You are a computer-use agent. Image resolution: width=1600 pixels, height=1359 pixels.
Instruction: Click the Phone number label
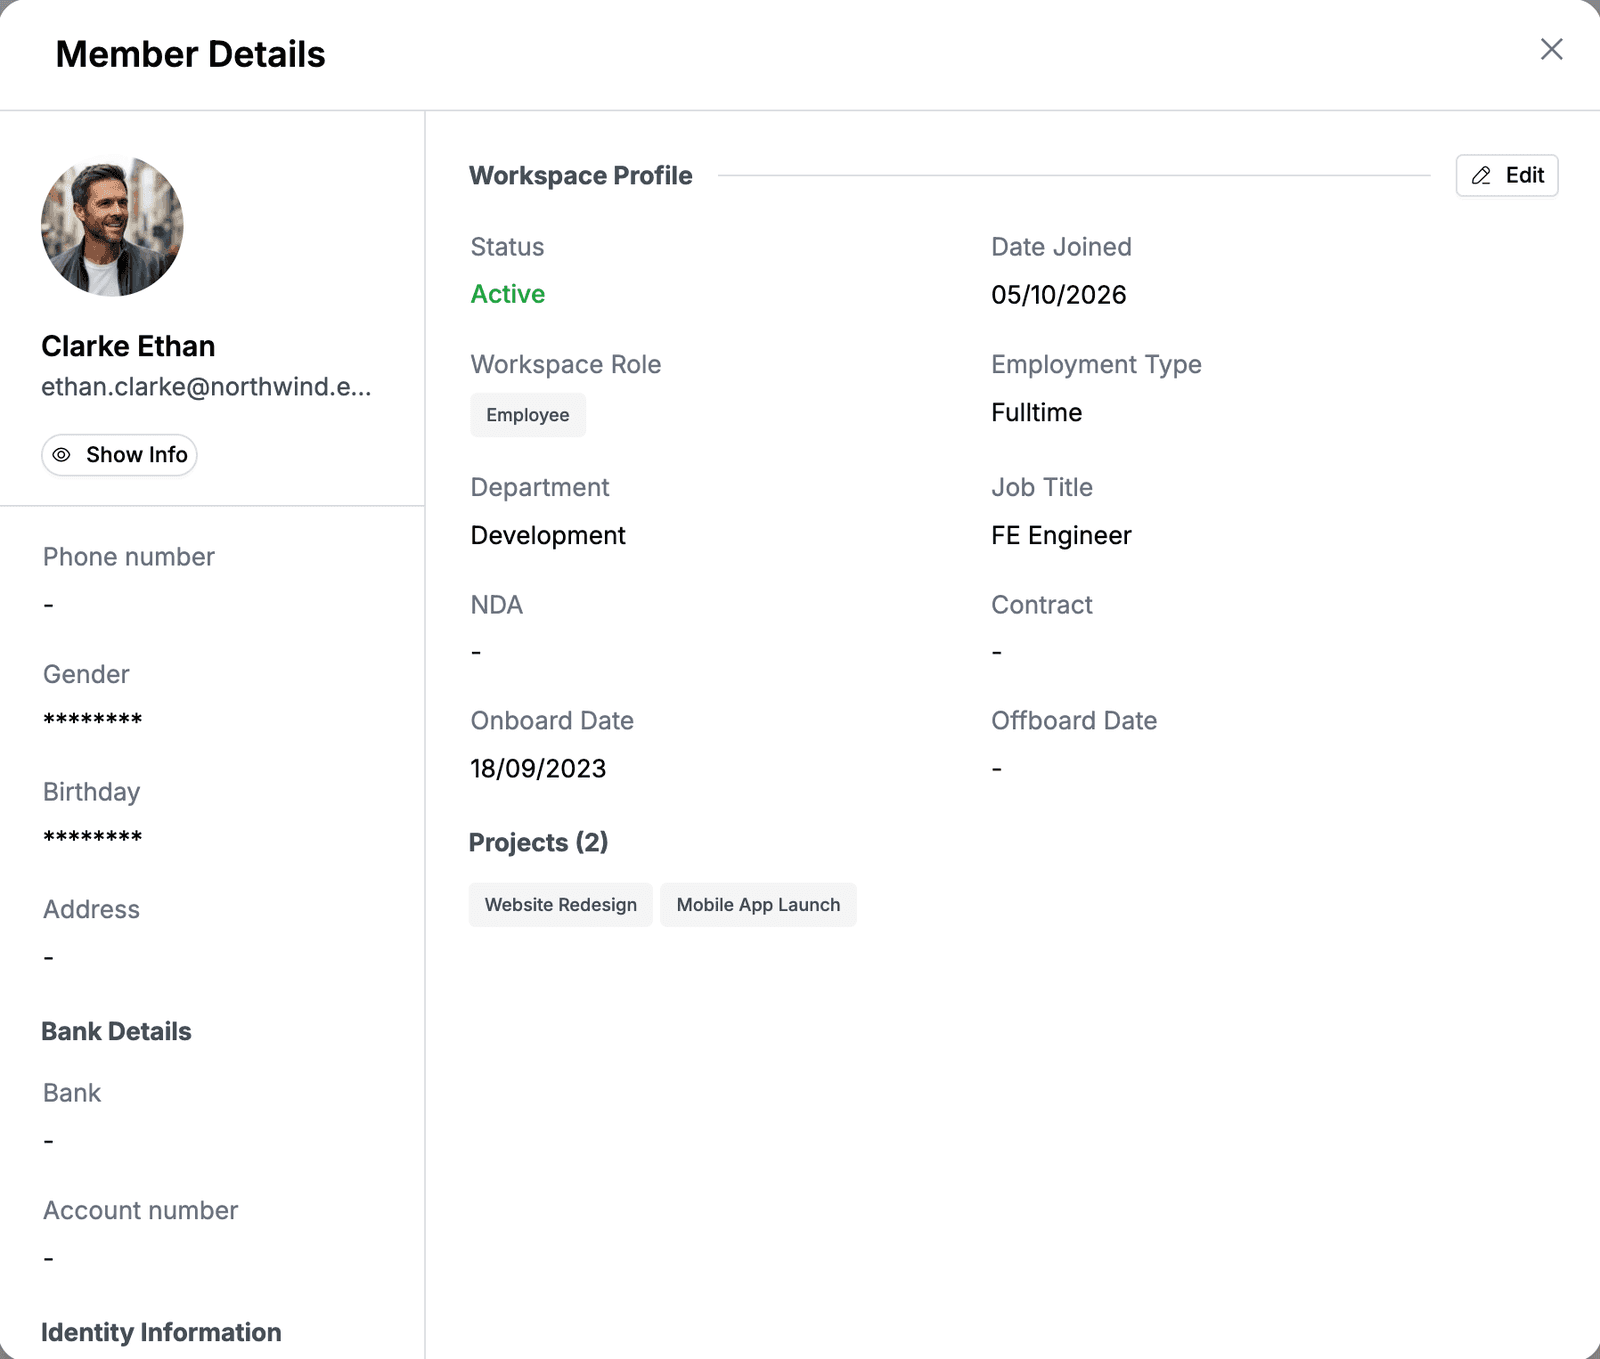coord(129,557)
